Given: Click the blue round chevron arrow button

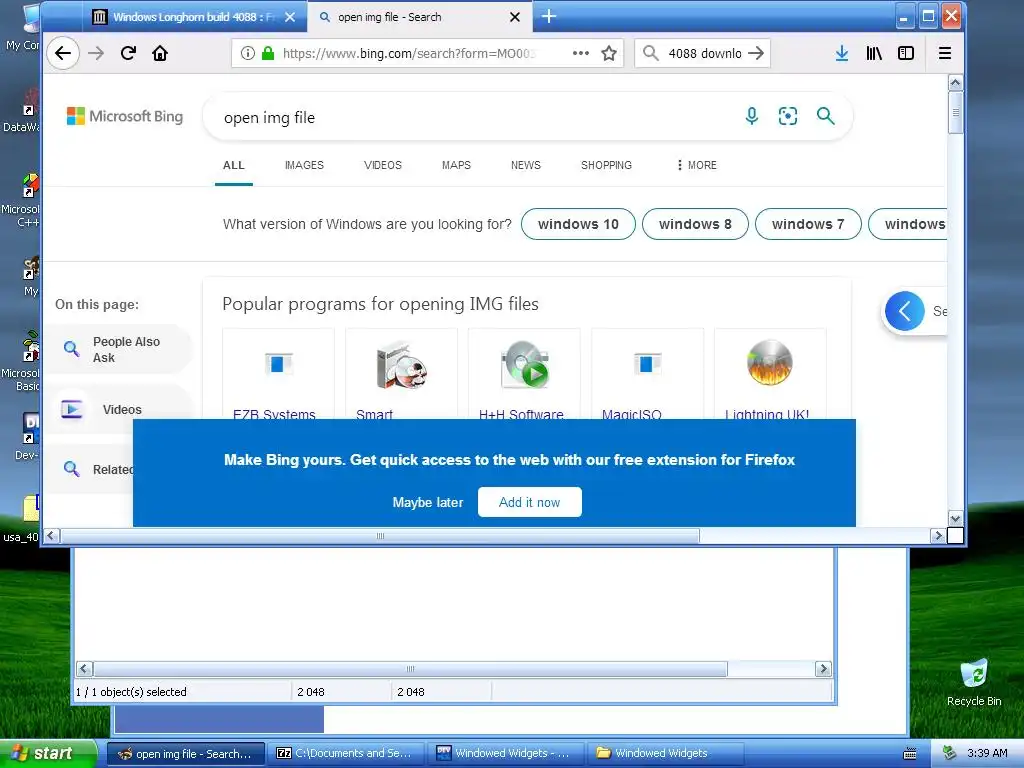Looking at the screenshot, I should [x=904, y=311].
